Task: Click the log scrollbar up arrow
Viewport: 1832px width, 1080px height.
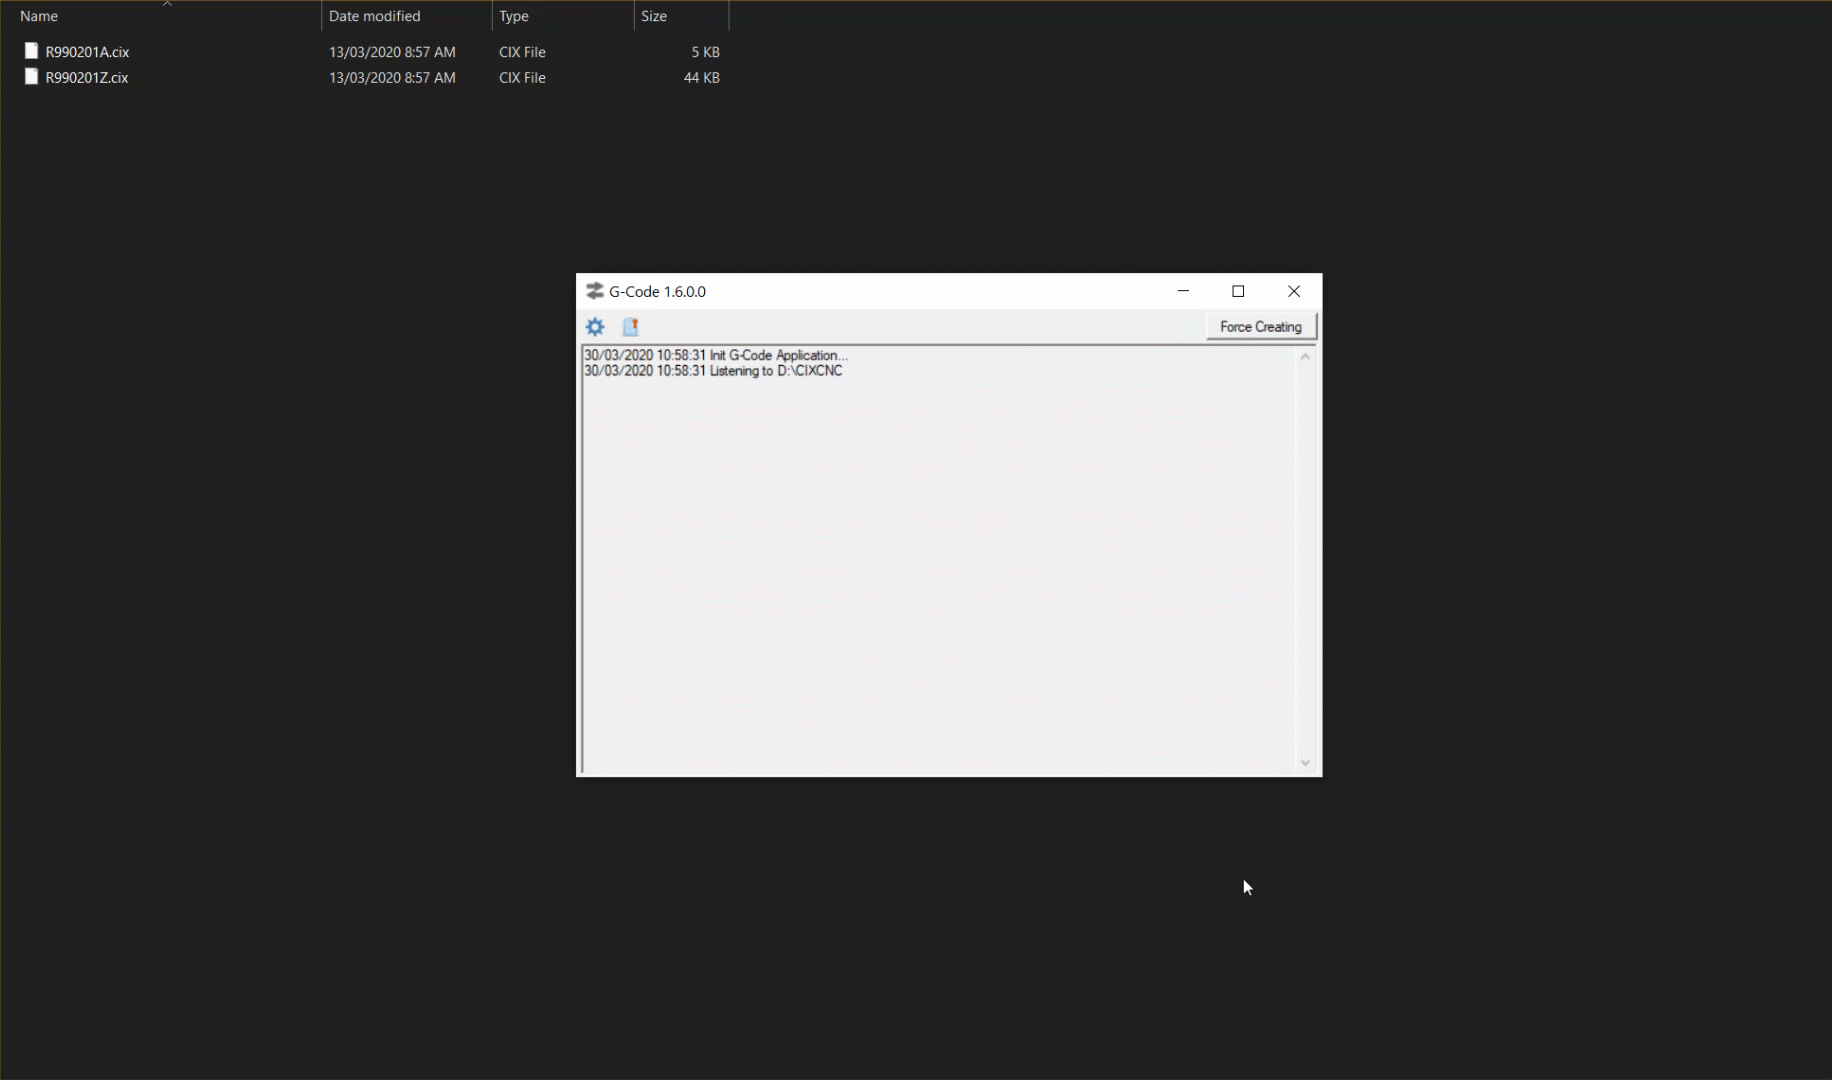Action: 1305,357
